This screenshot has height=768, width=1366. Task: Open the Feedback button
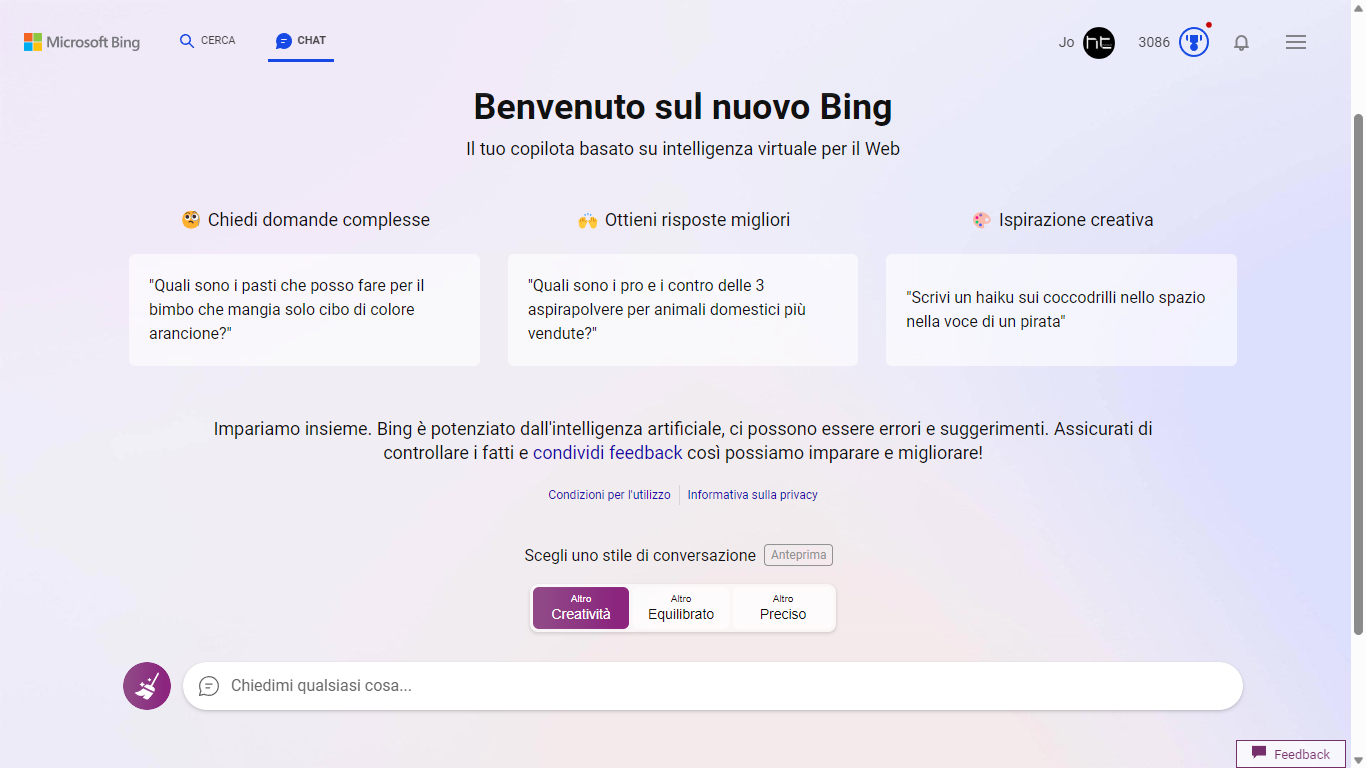pos(1291,754)
